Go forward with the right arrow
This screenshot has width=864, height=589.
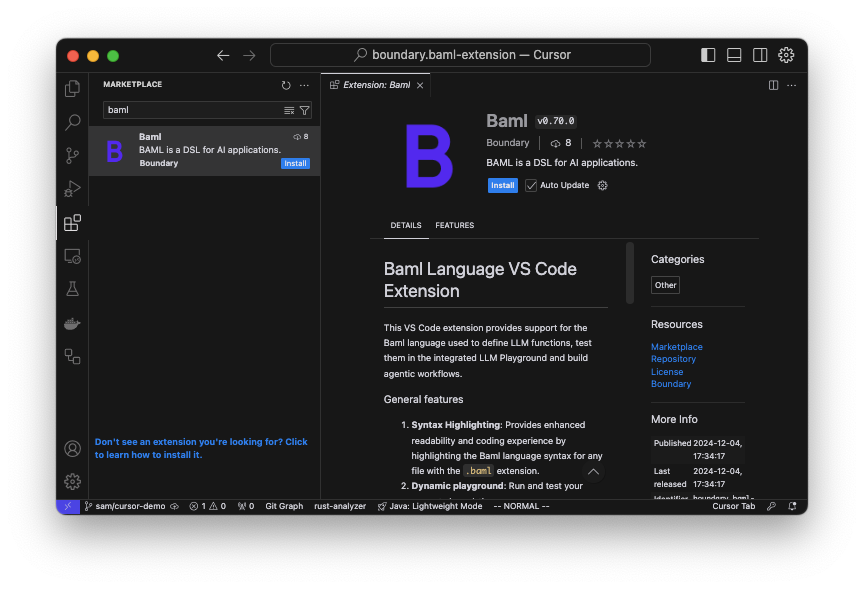250,55
